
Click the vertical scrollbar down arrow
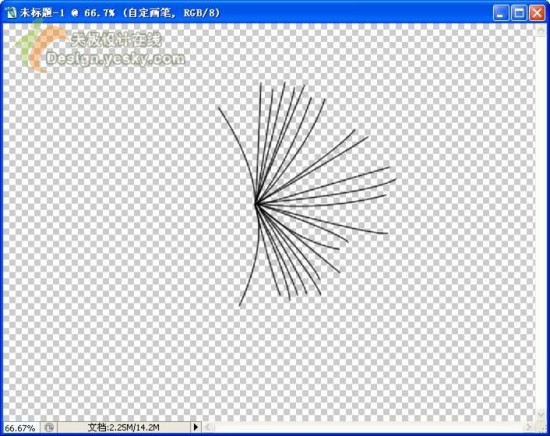coord(541,415)
